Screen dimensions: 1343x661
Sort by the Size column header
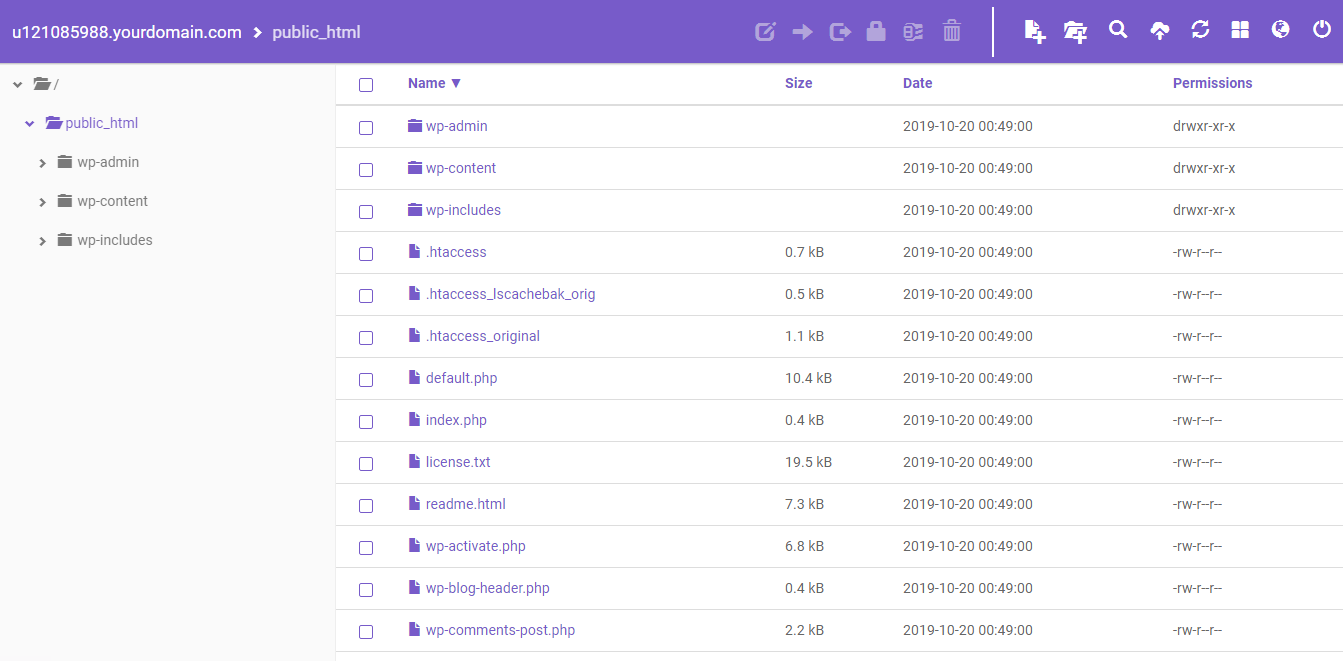pyautogui.click(x=798, y=83)
